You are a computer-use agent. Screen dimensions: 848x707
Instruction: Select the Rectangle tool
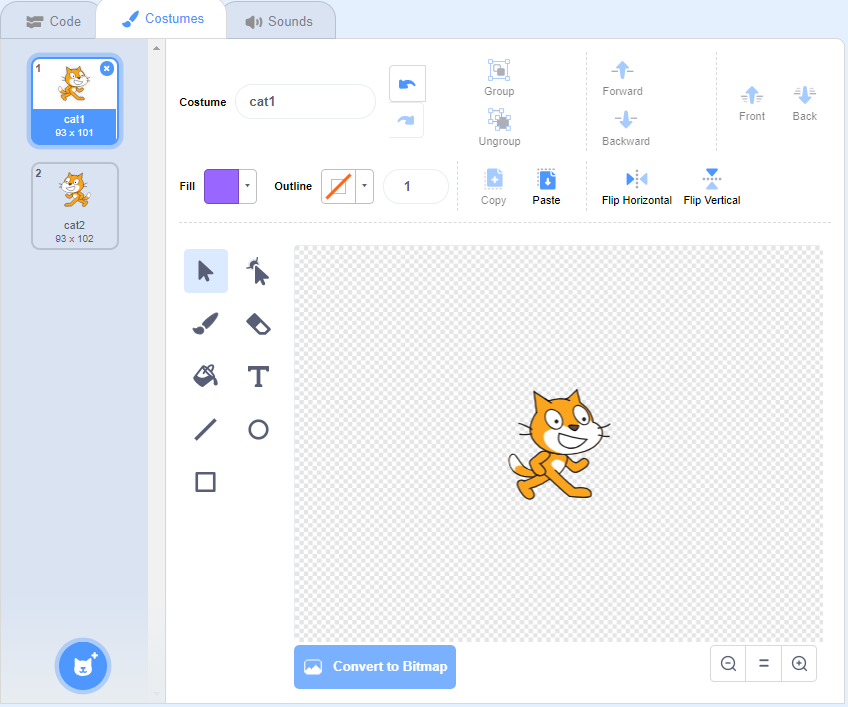tap(206, 481)
